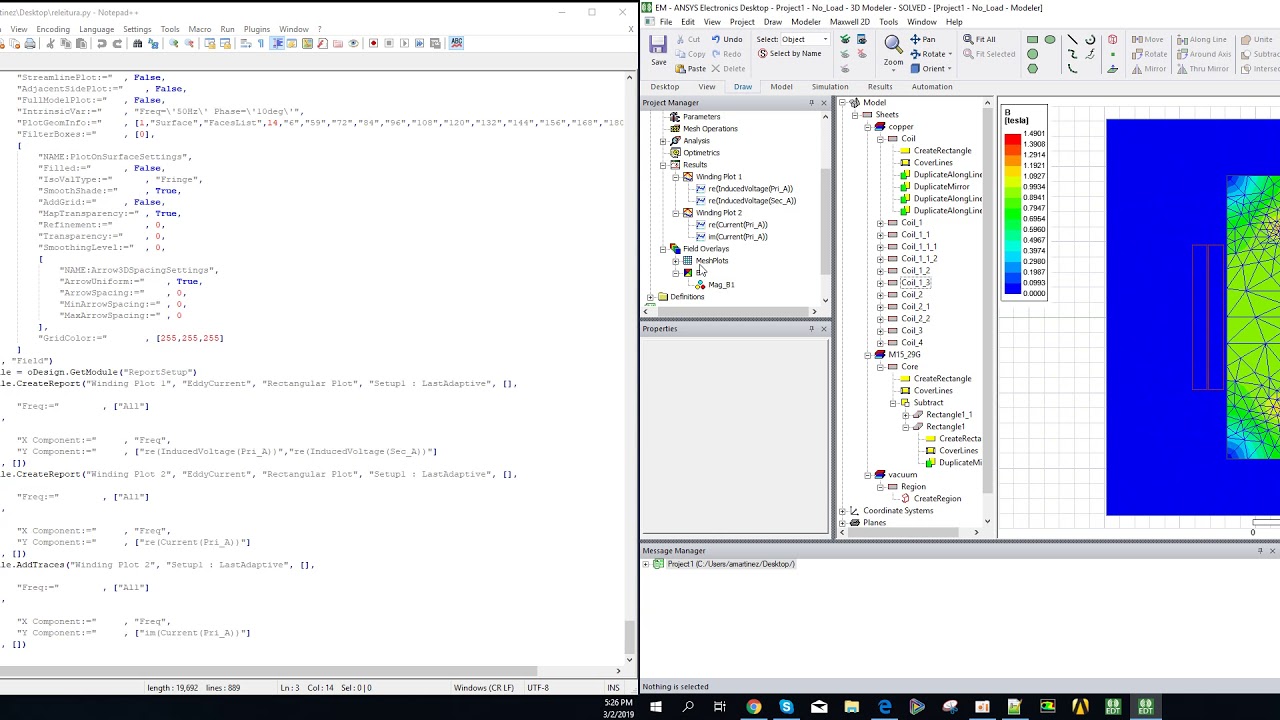
Task: Switch to the Simulation ribbon tab
Action: [x=830, y=87]
